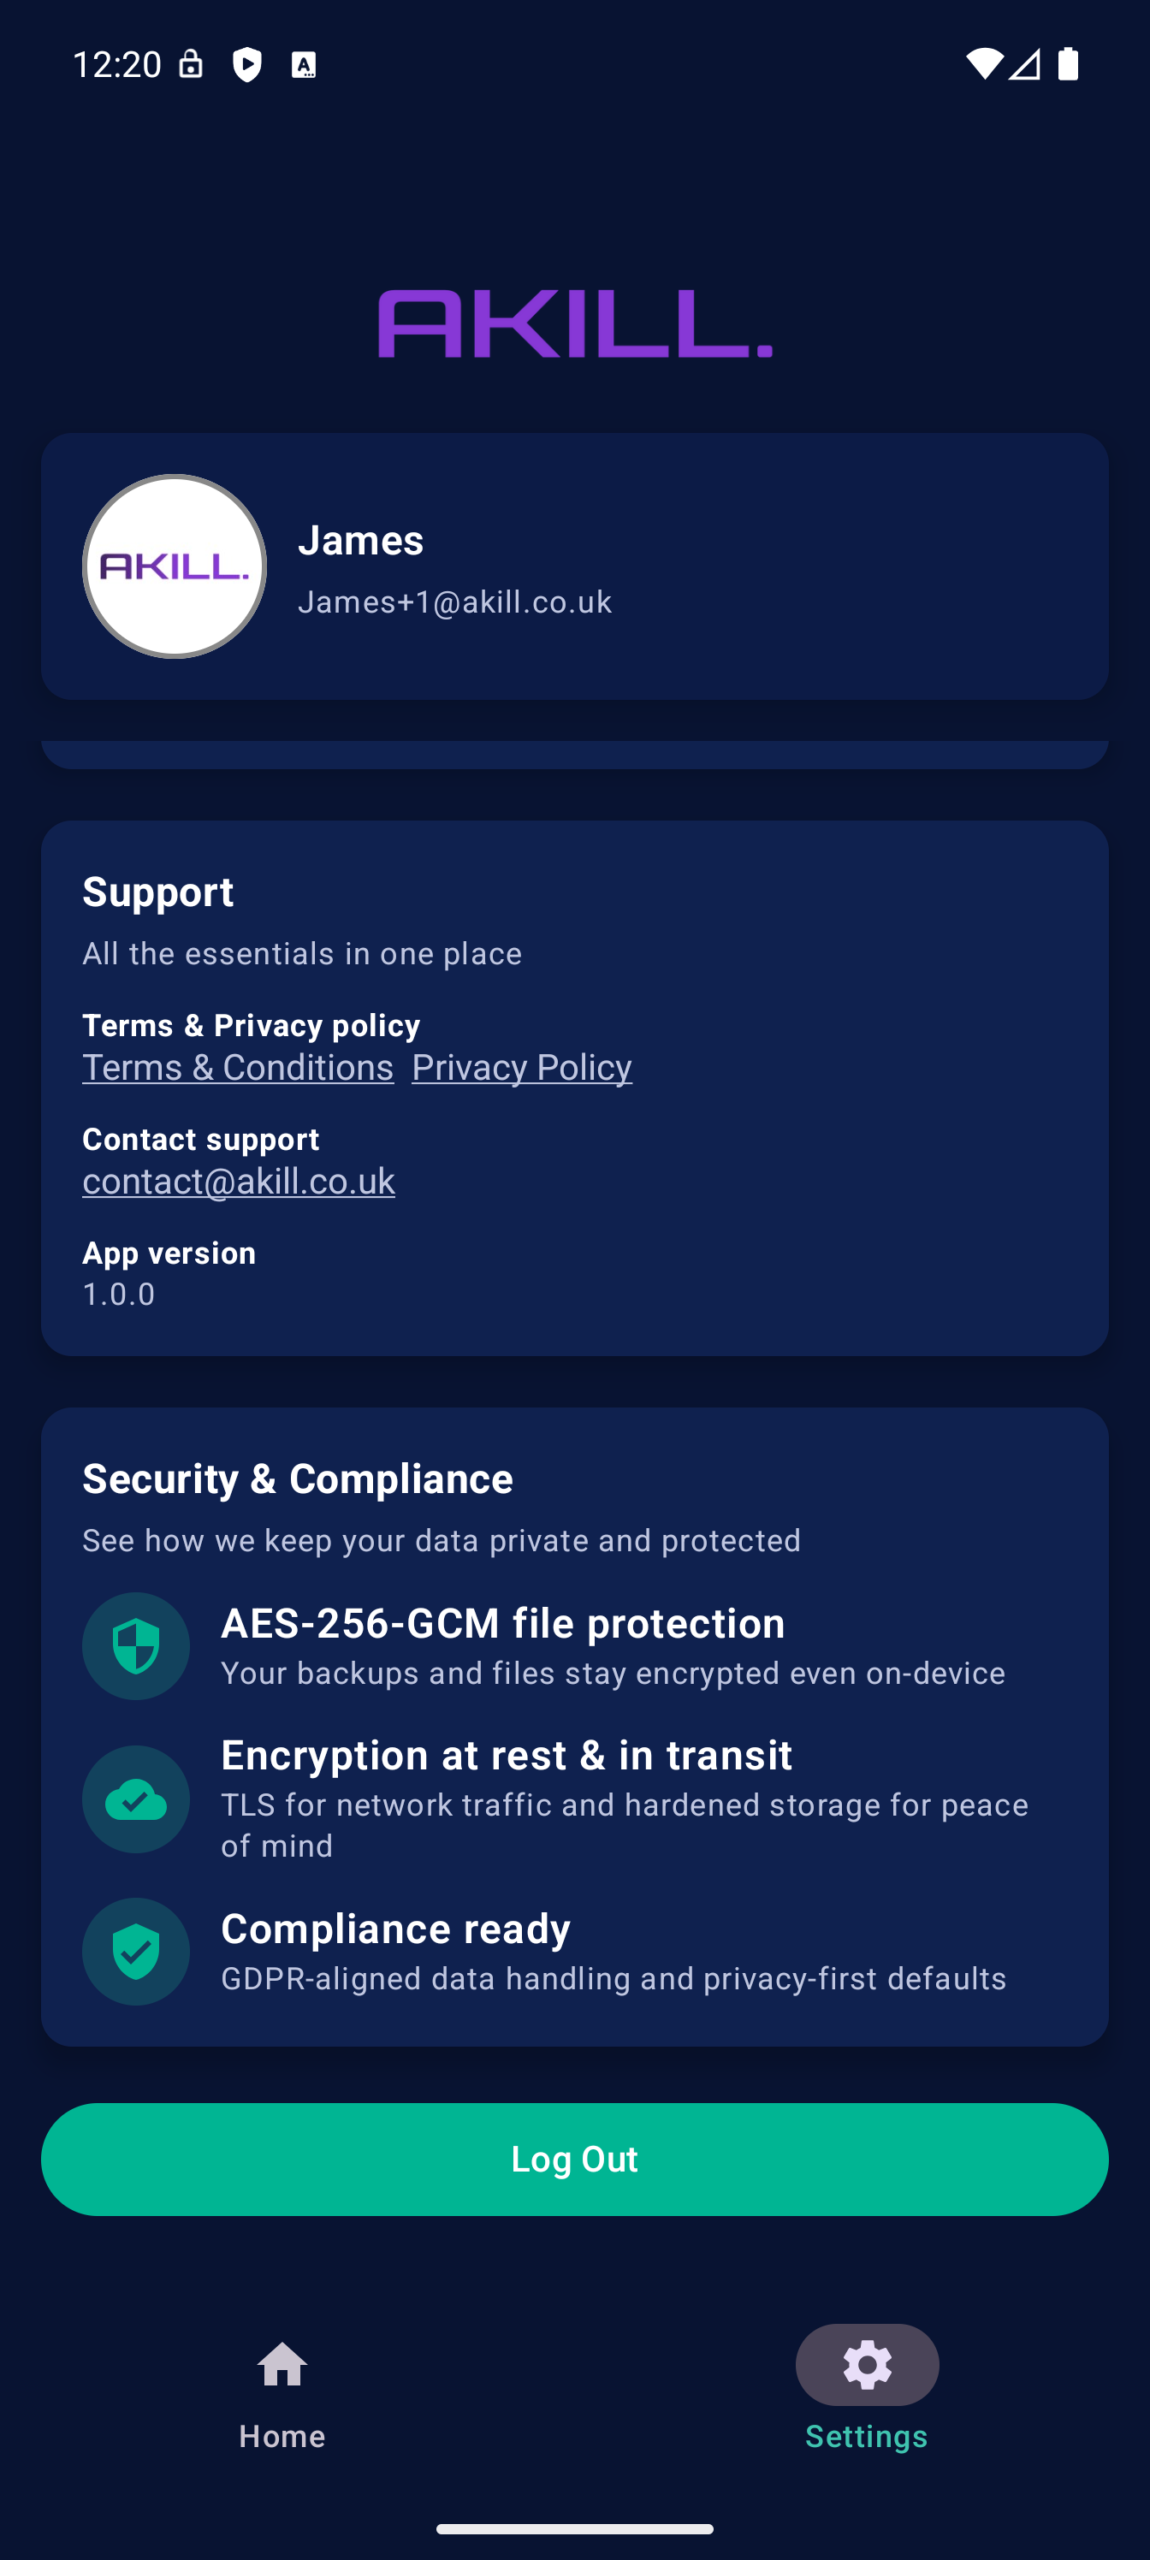This screenshot has height=2560, width=1150.
Task: Tap the lock icon in status bar
Action: point(191,65)
